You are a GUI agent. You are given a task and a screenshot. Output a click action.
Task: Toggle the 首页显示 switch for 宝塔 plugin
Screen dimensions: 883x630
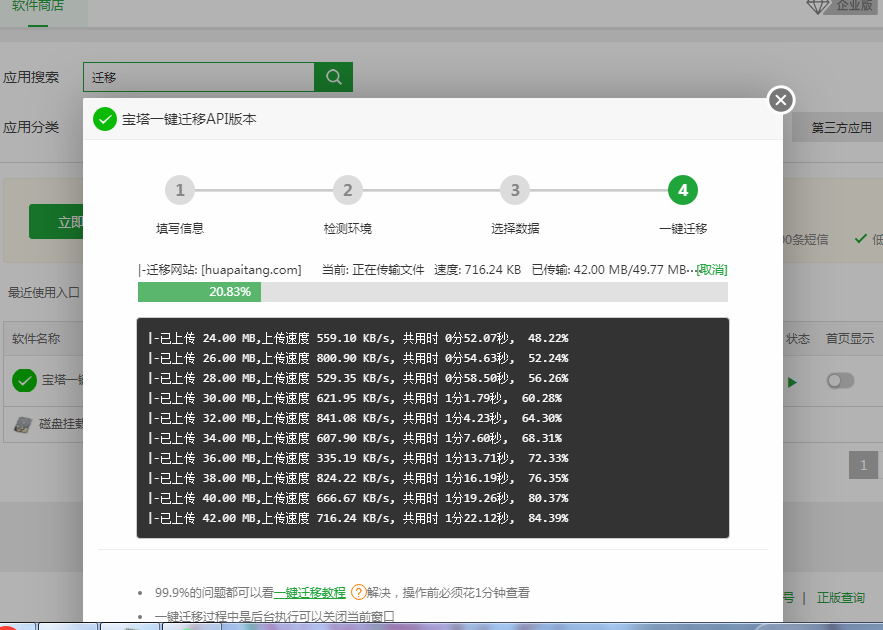(840, 381)
